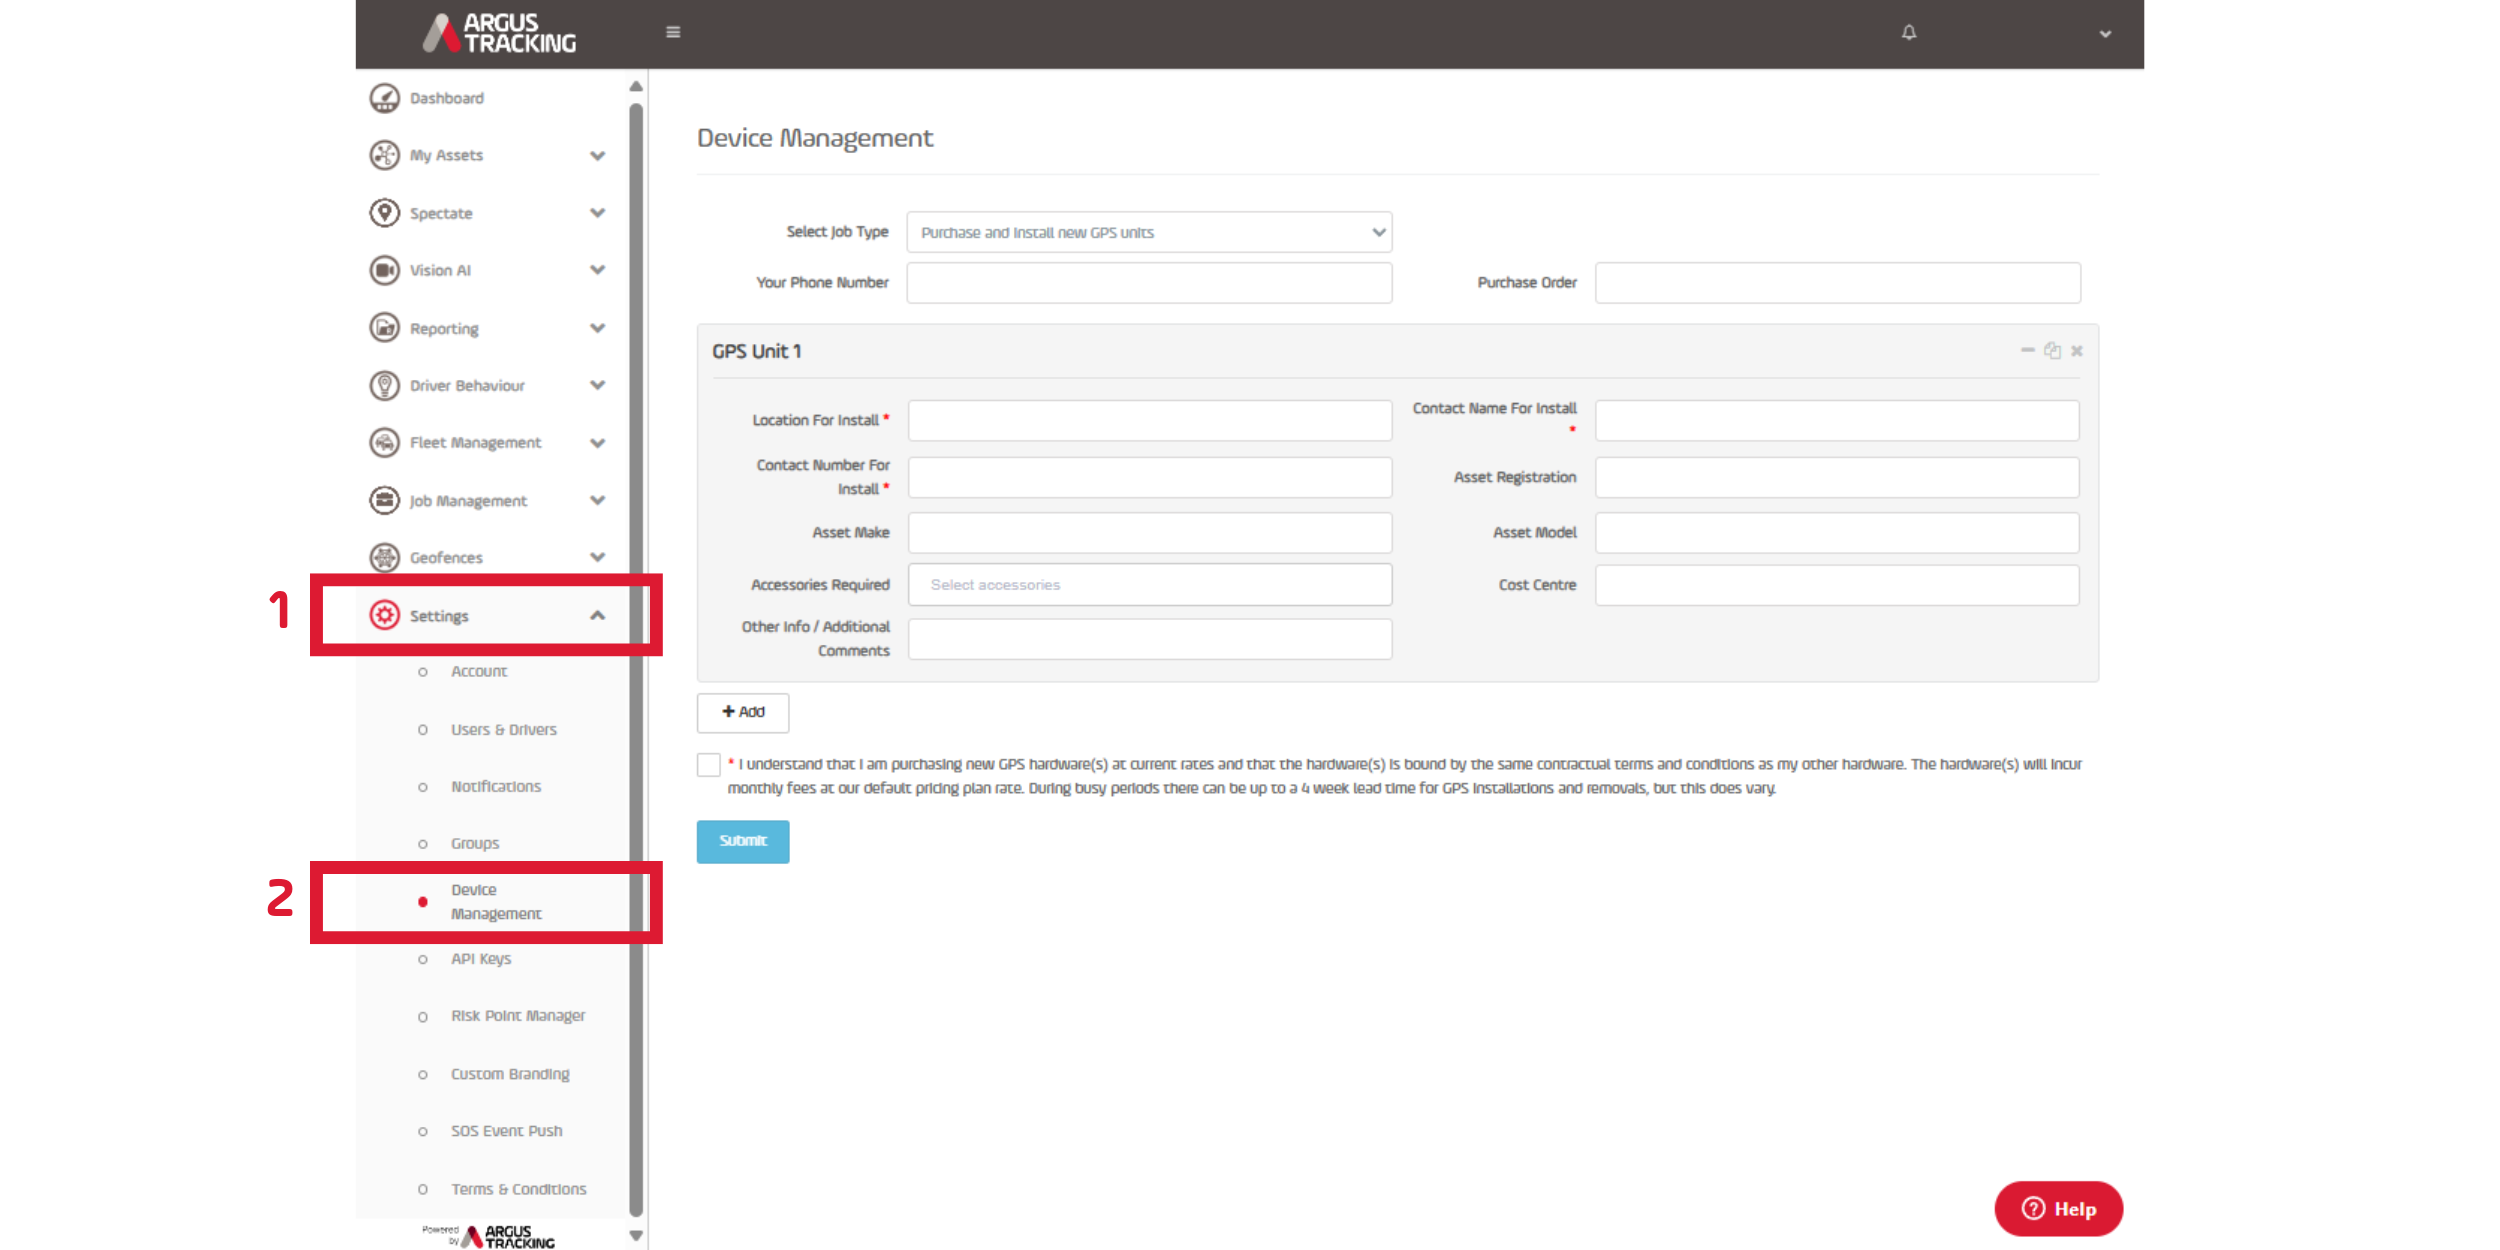Open the Select Job Type dropdown
The image size is (2500, 1250).
pyautogui.click(x=1149, y=232)
